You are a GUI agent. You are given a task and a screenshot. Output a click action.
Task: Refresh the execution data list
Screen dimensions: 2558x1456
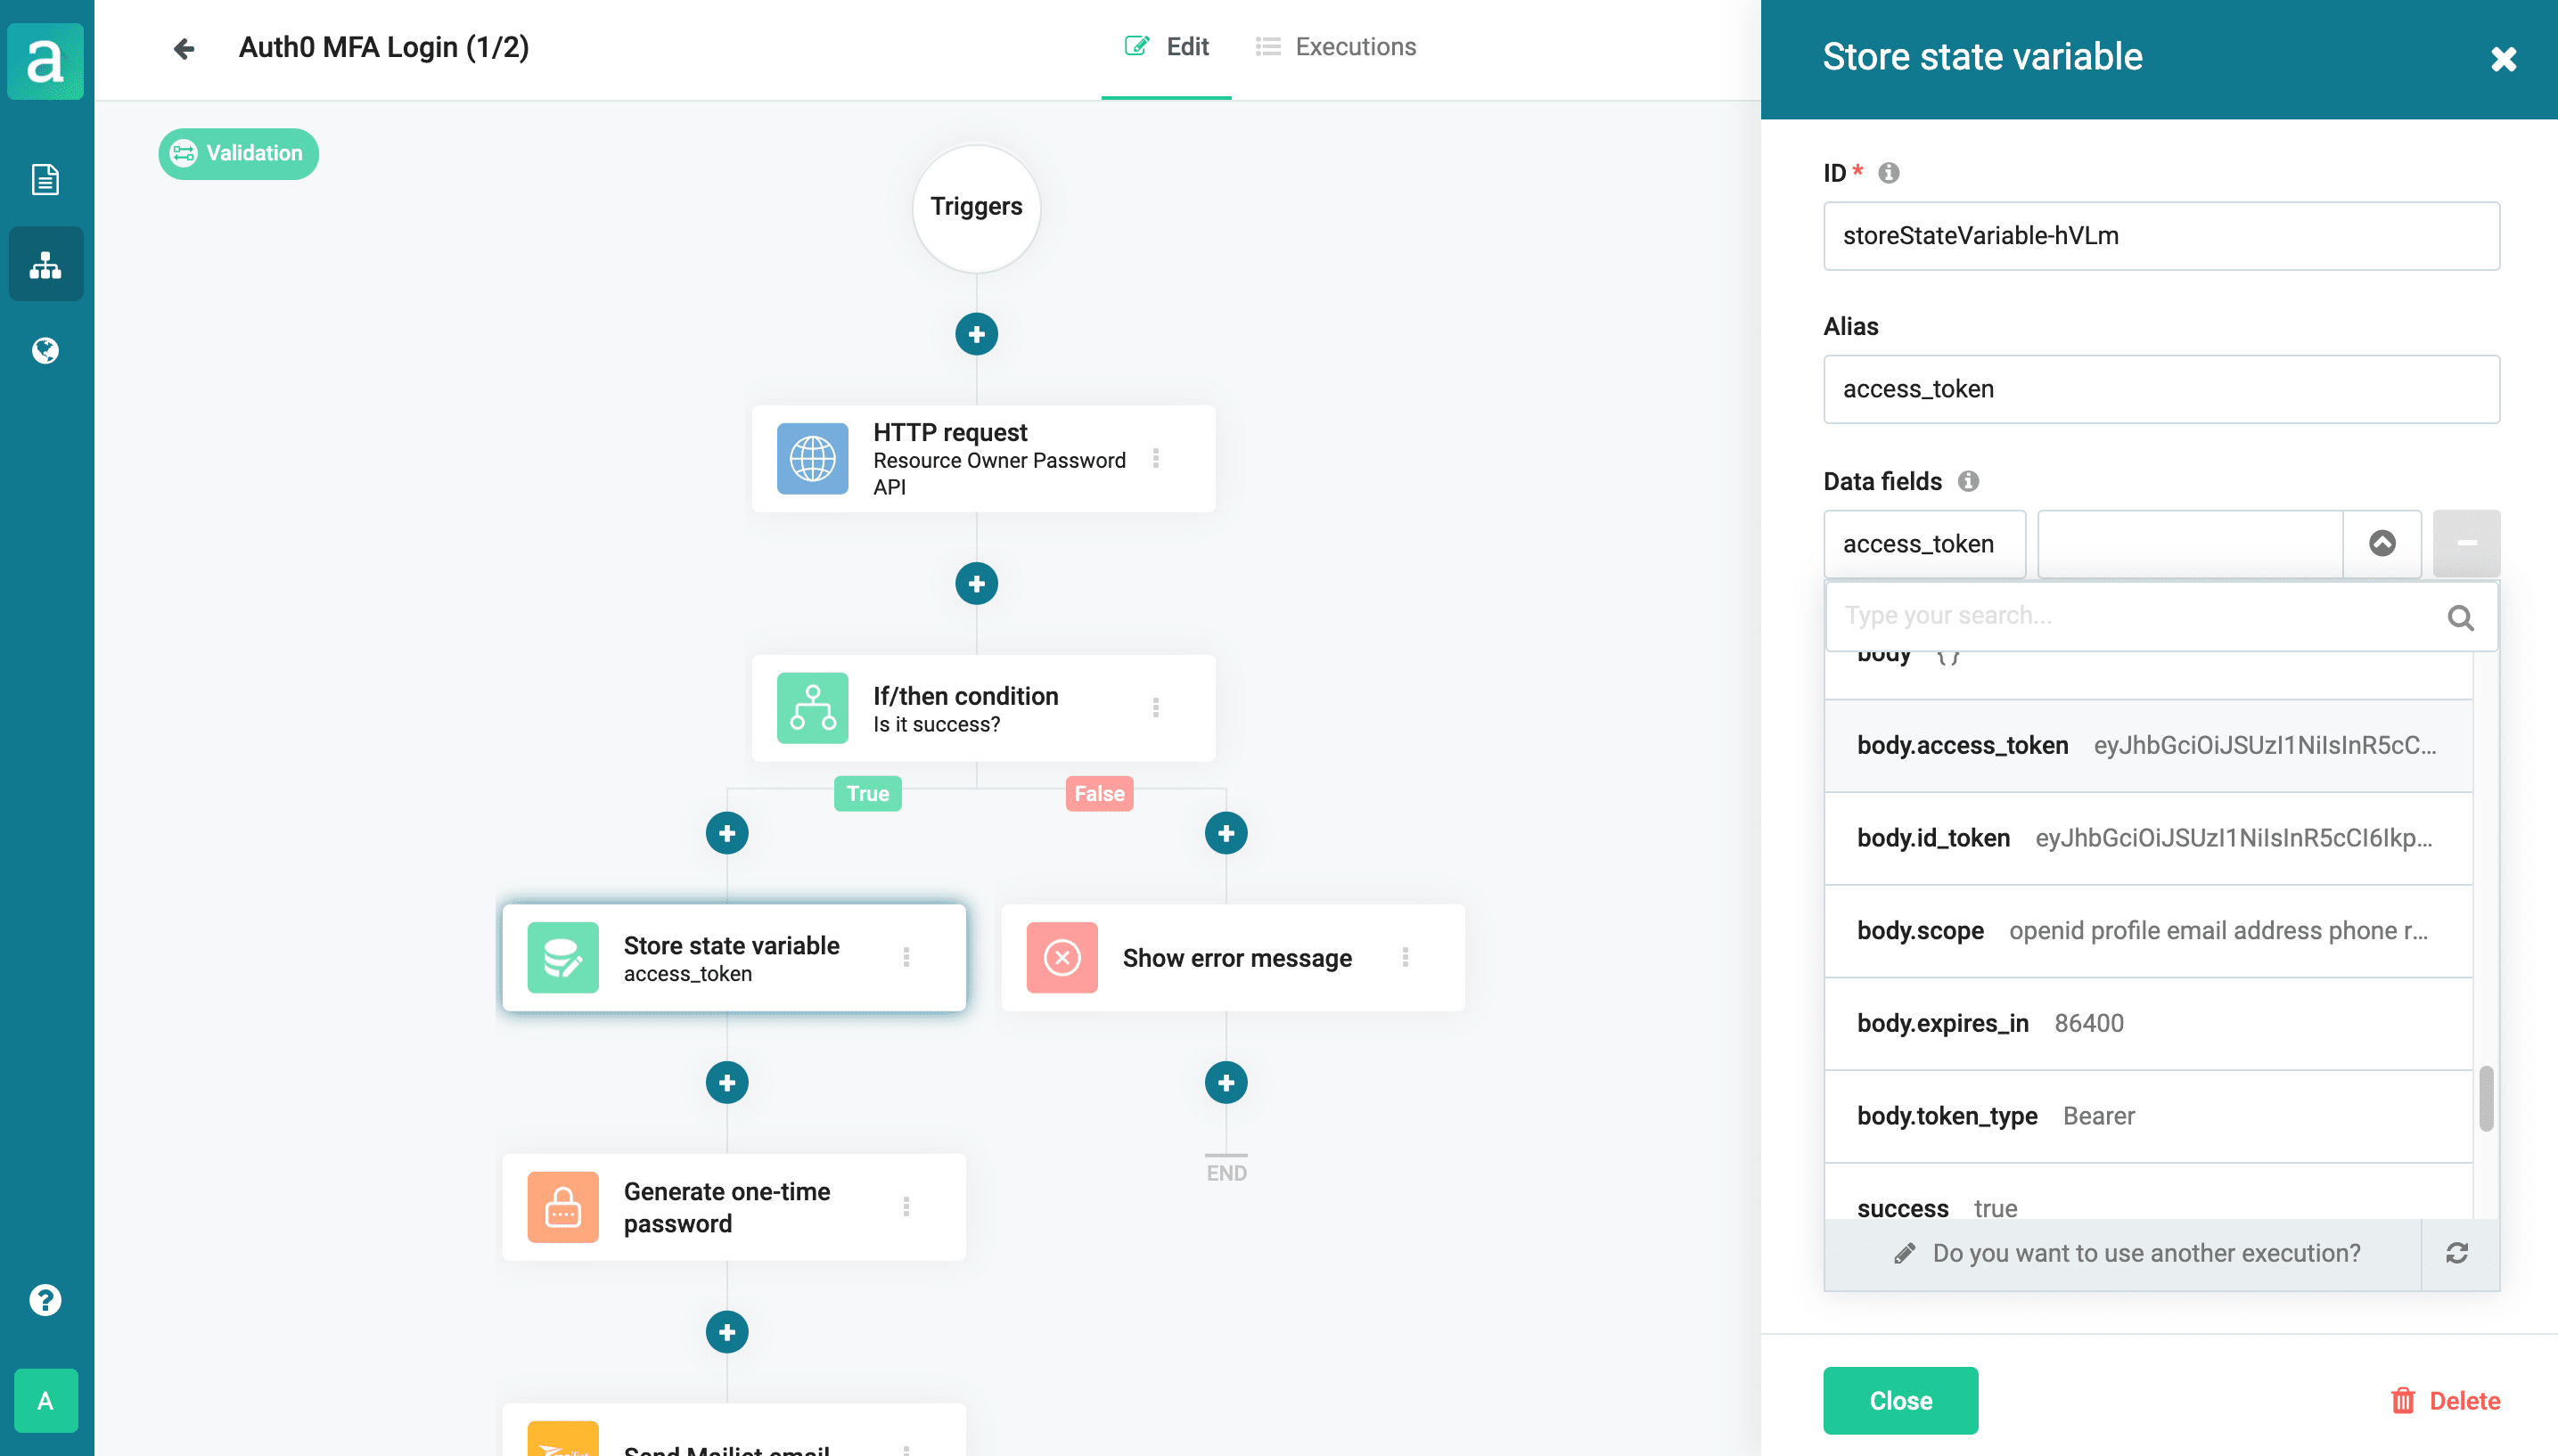pyautogui.click(x=2457, y=1253)
